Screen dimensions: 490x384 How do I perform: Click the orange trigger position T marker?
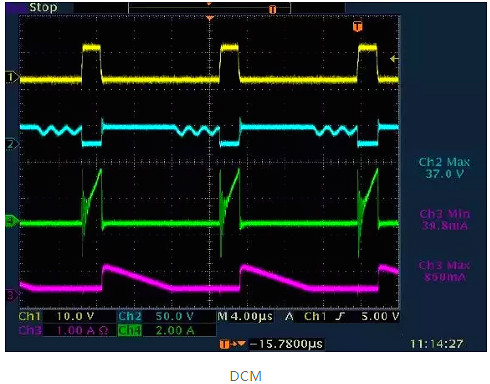point(358,26)
